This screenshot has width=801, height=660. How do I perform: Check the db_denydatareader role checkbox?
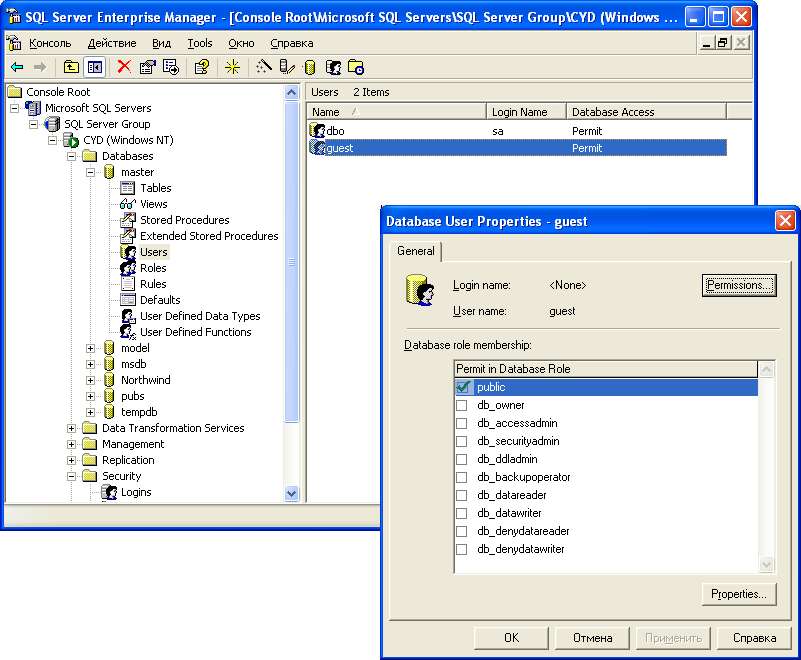[462, 531]
